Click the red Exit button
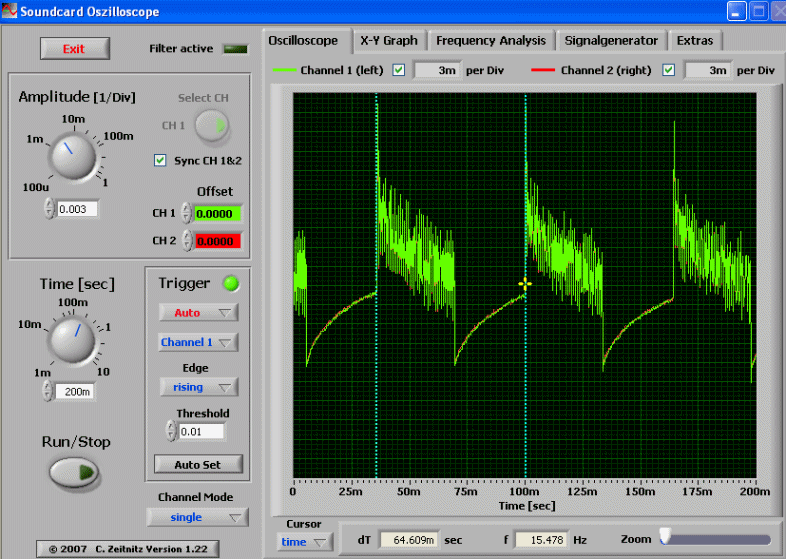This screenshot has height=559, width=786. click(75, 49)
